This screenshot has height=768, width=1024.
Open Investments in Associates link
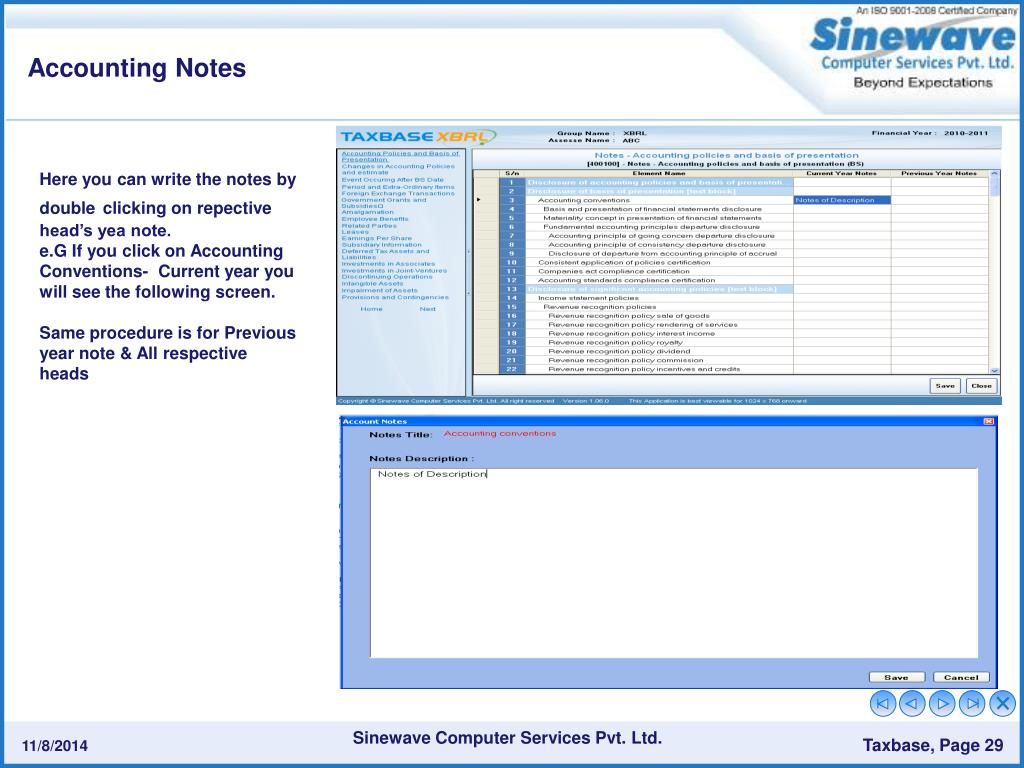[388, 264]
